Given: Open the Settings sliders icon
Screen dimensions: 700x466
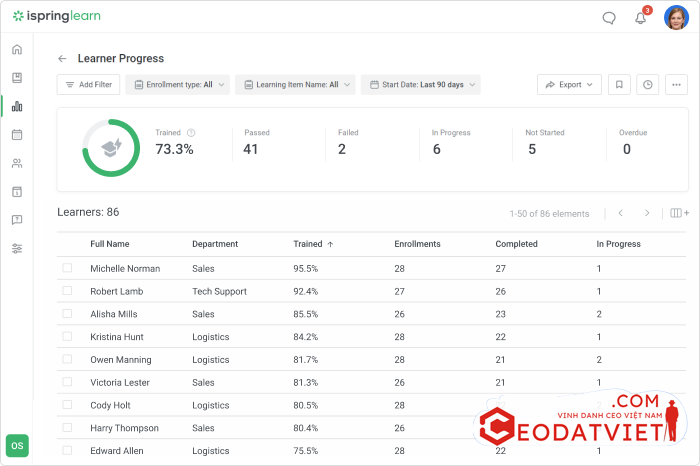Looking at the screenshot, I should point(17,249).
